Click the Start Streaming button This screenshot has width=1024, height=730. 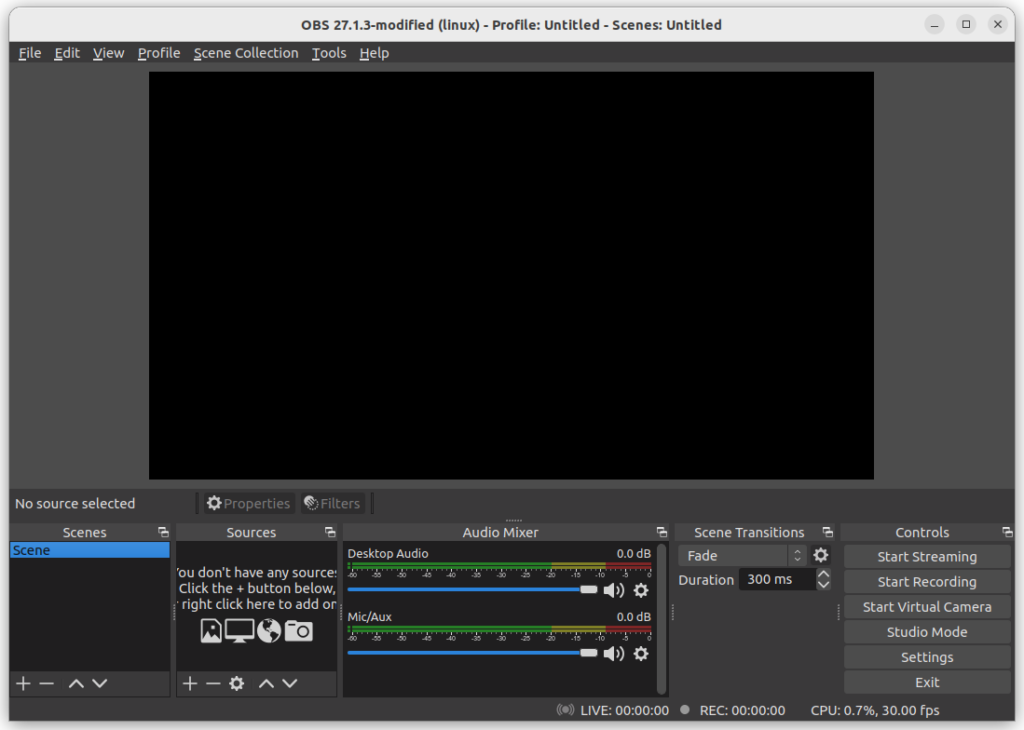(x=926, y=556)
